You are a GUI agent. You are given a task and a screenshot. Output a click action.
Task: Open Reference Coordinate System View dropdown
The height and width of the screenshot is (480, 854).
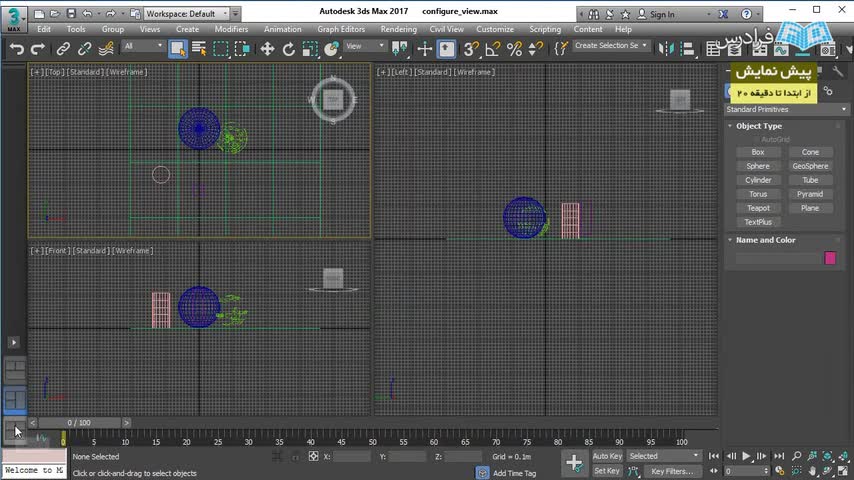(365, 46)
